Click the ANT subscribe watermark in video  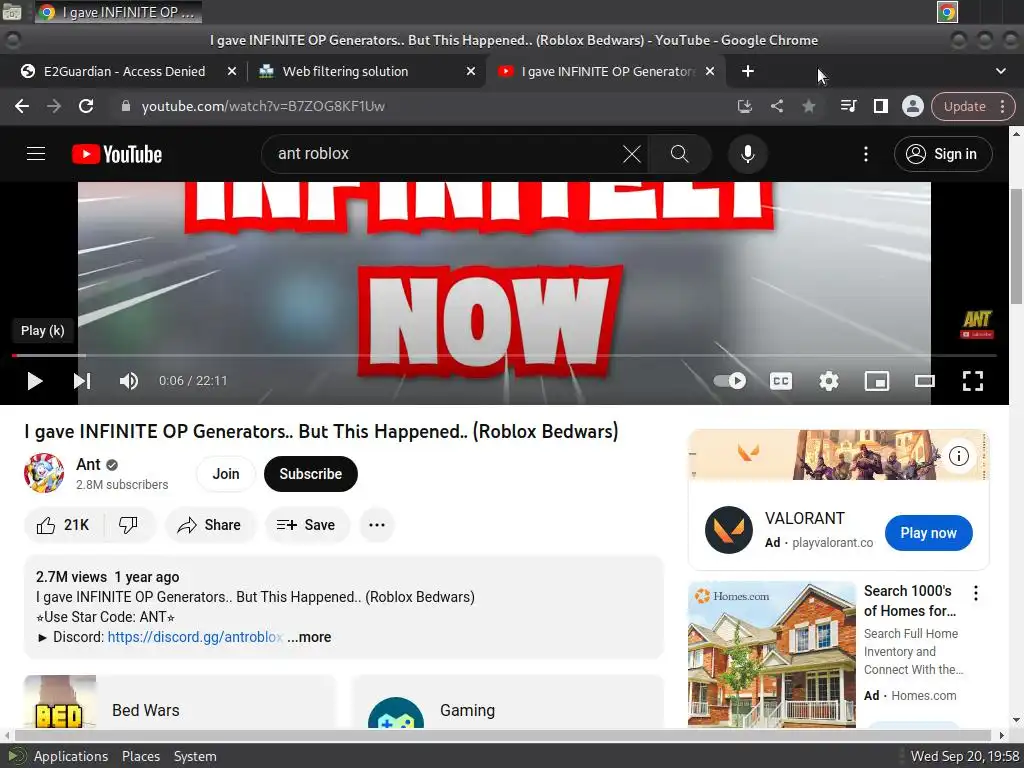[977, 324]
